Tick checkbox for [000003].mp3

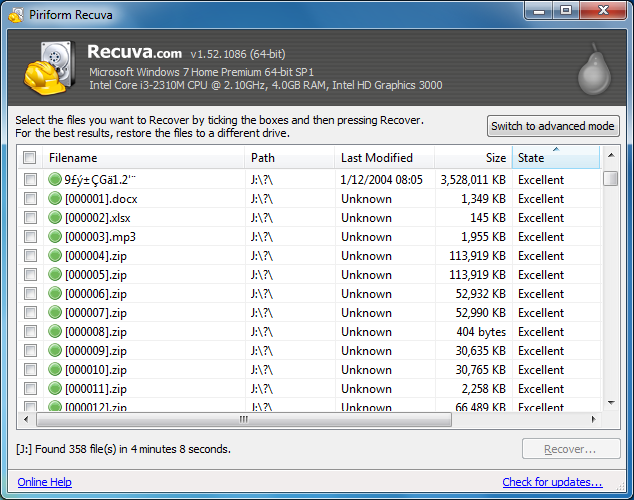click(30, 236)
